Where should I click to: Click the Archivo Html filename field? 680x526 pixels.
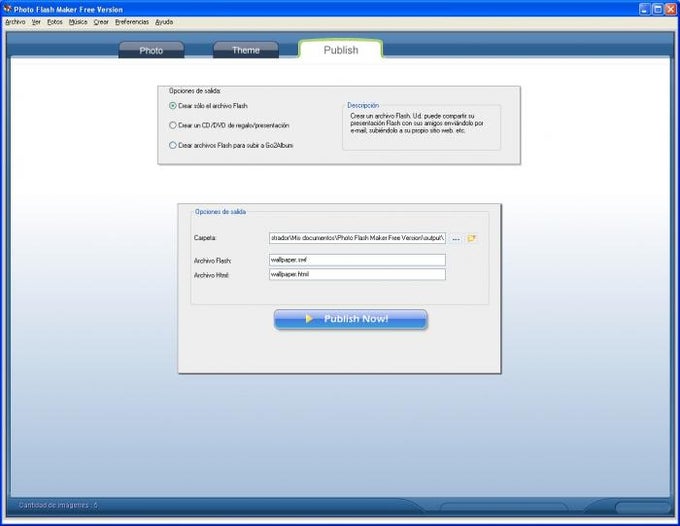point(357,274)
